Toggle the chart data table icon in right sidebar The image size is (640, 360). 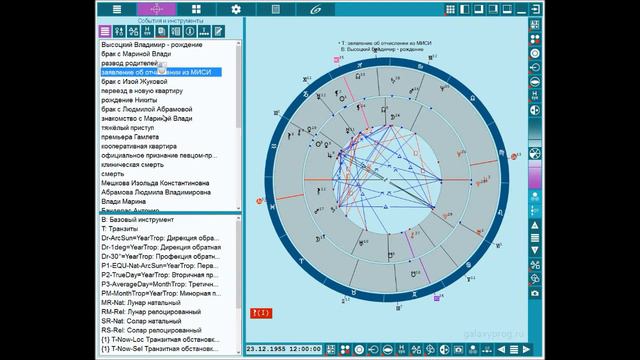535,24
